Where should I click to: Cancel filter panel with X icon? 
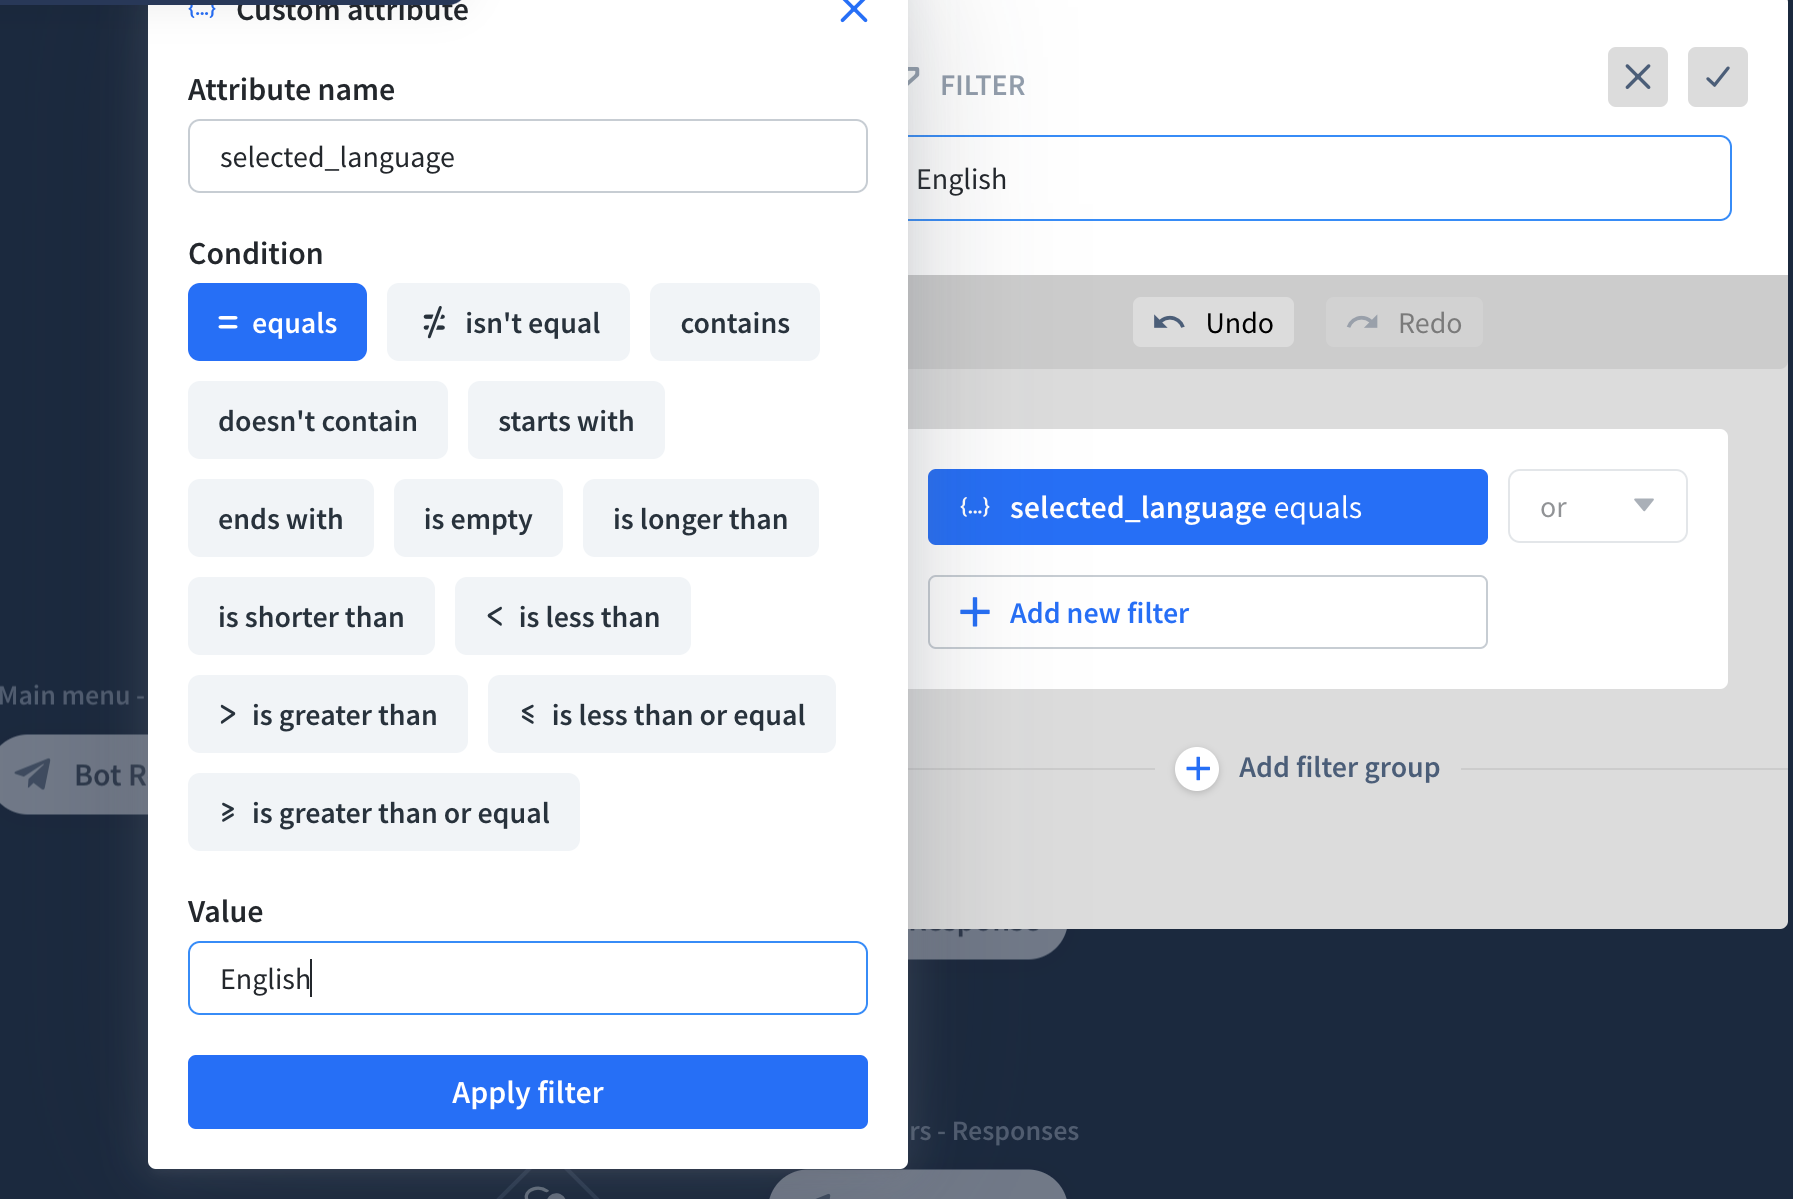tap(1637, 77)
